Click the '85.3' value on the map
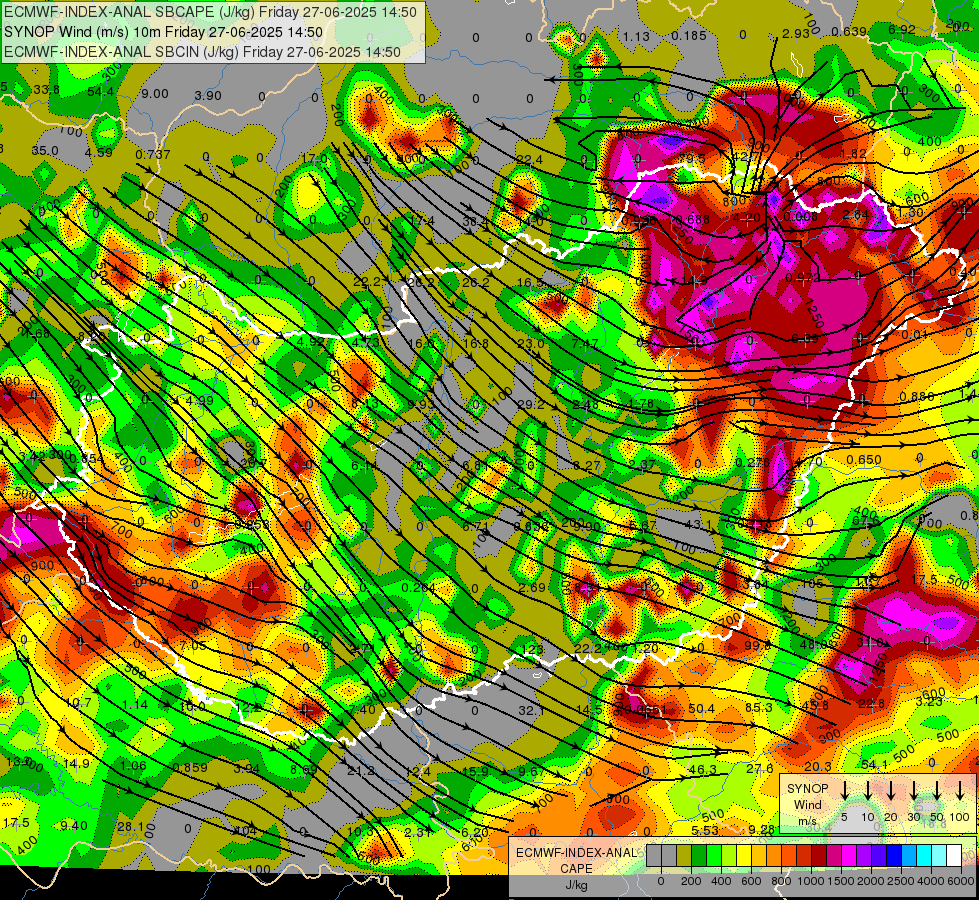This screenshot has width=979, height=900. click(x=759, y=707)
